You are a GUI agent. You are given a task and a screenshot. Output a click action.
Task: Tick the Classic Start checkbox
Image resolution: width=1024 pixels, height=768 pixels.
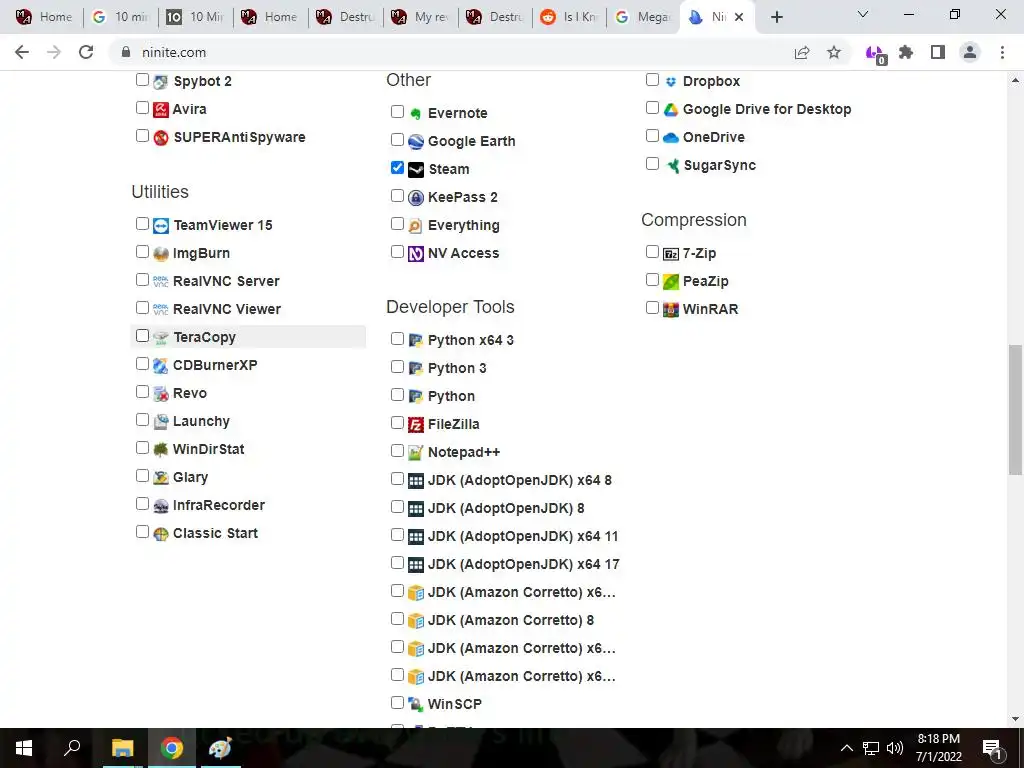pos(142,532)
